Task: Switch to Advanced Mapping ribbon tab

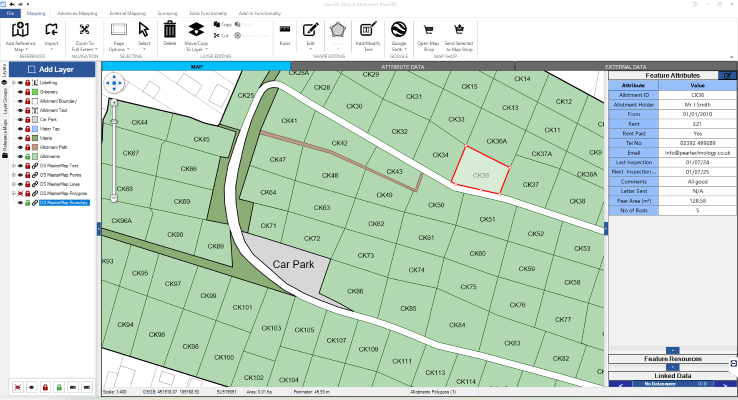Action: (x=77, y=13)
